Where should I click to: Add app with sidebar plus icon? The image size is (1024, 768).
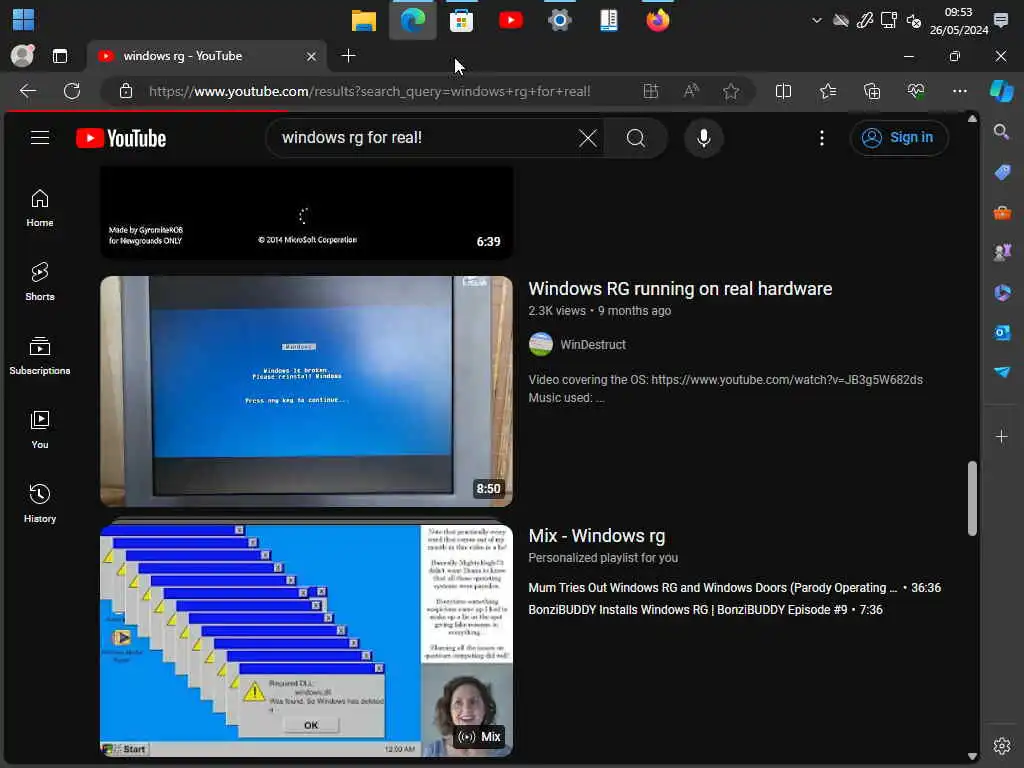[1002, 436]
